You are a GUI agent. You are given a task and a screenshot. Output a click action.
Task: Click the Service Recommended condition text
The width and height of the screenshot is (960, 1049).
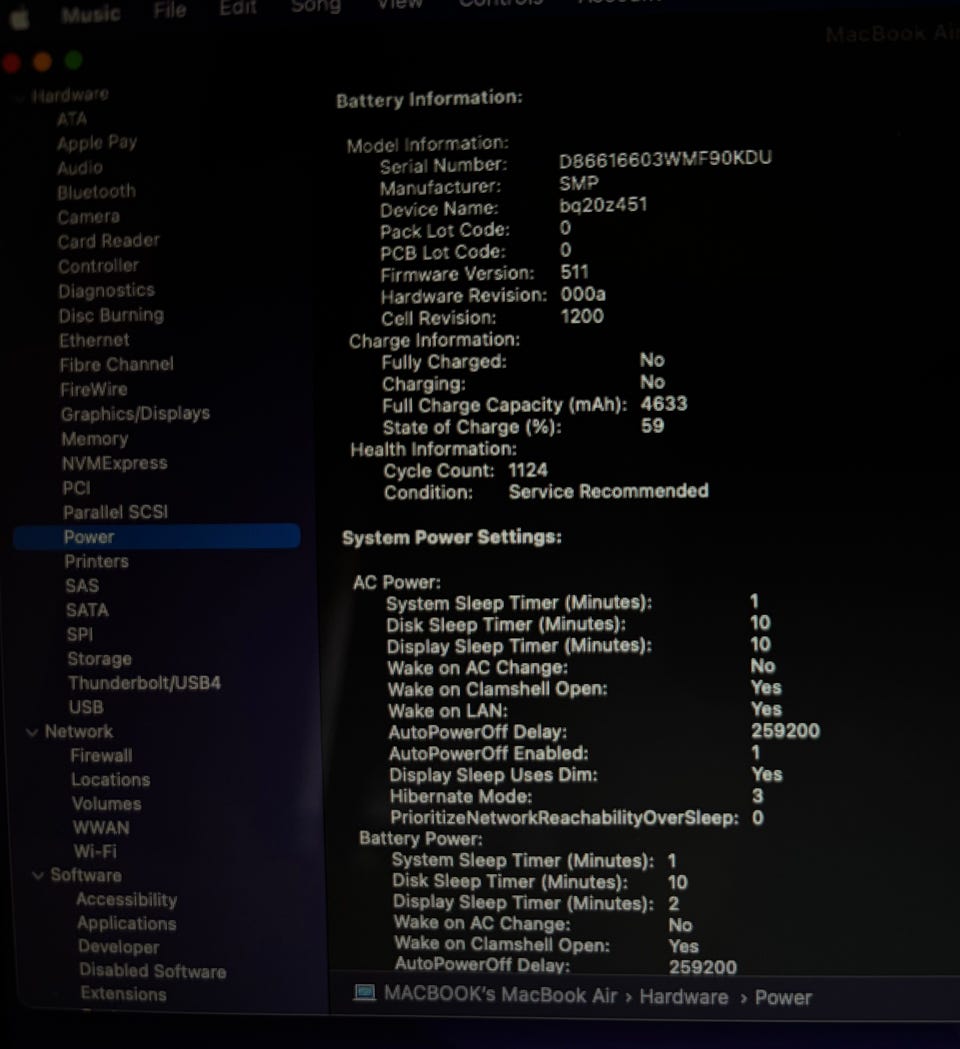608,491
